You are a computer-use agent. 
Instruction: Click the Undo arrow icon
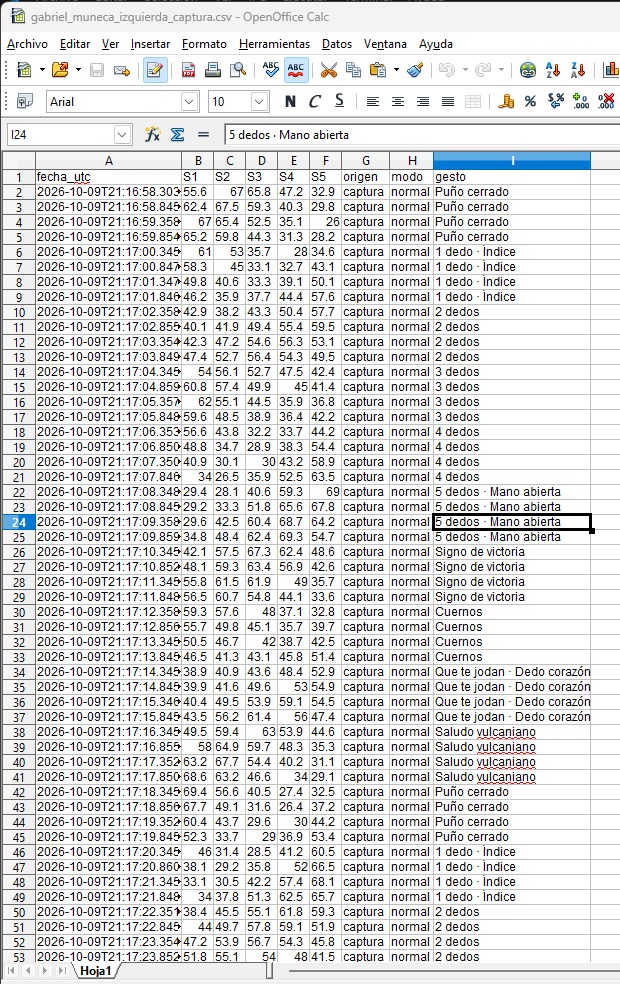447,70
